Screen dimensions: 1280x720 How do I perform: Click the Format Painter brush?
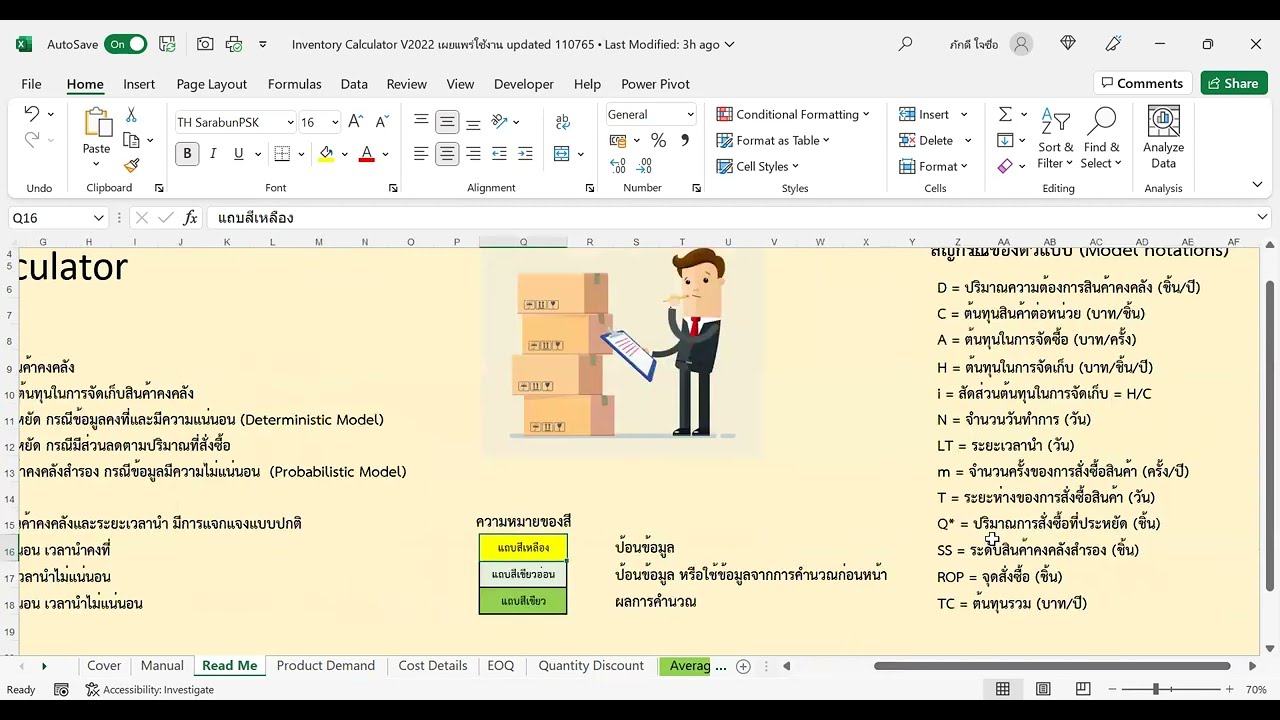click(131, 165)
